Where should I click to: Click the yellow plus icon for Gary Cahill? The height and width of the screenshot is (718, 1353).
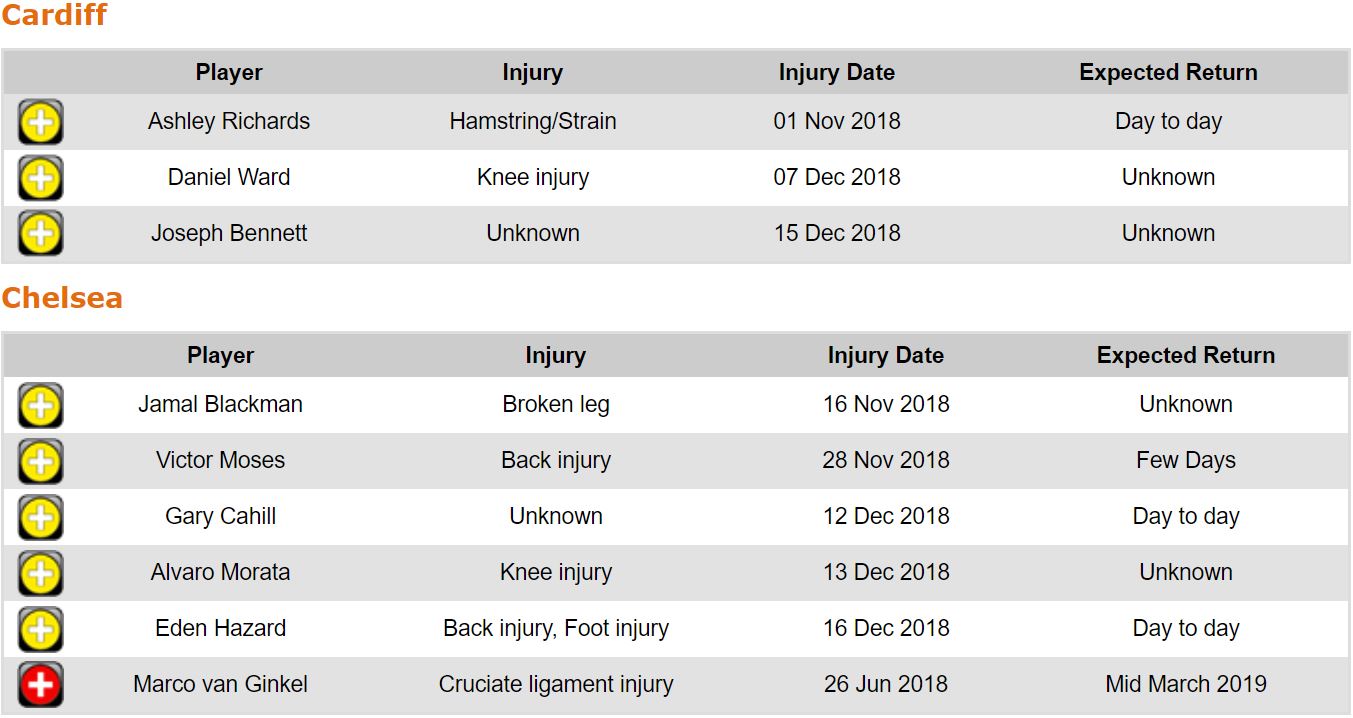pos(40,518)
